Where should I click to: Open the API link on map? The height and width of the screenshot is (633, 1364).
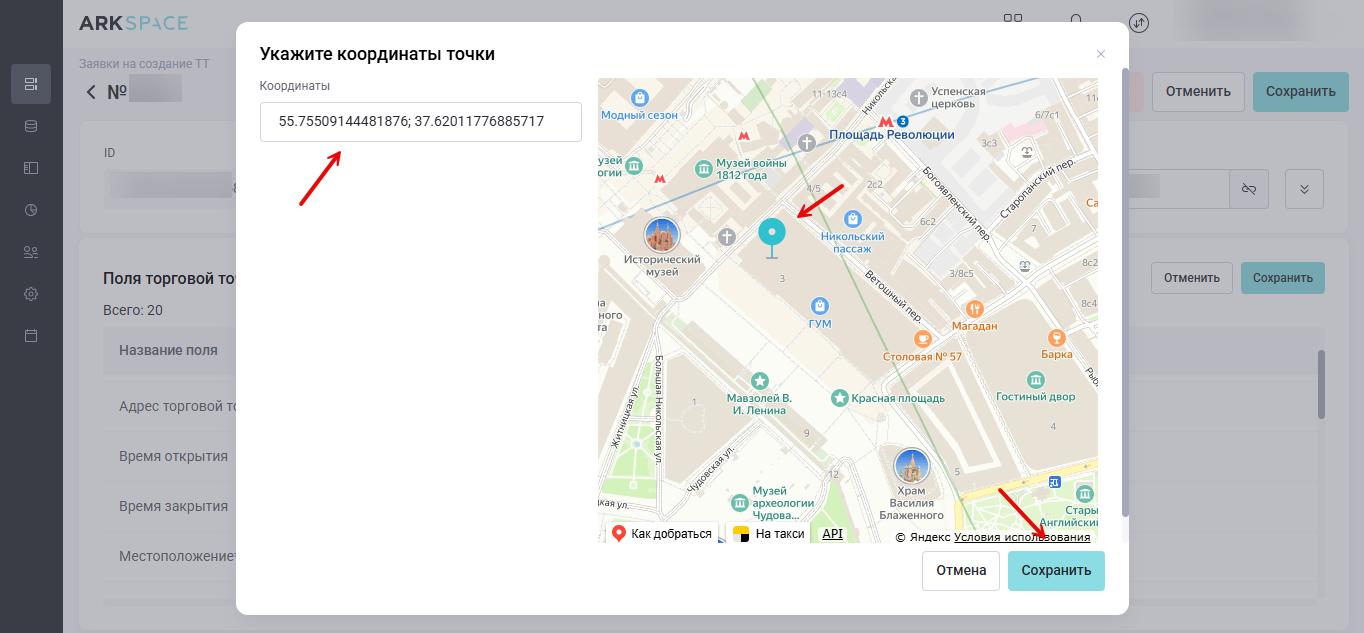click(832, 534)
